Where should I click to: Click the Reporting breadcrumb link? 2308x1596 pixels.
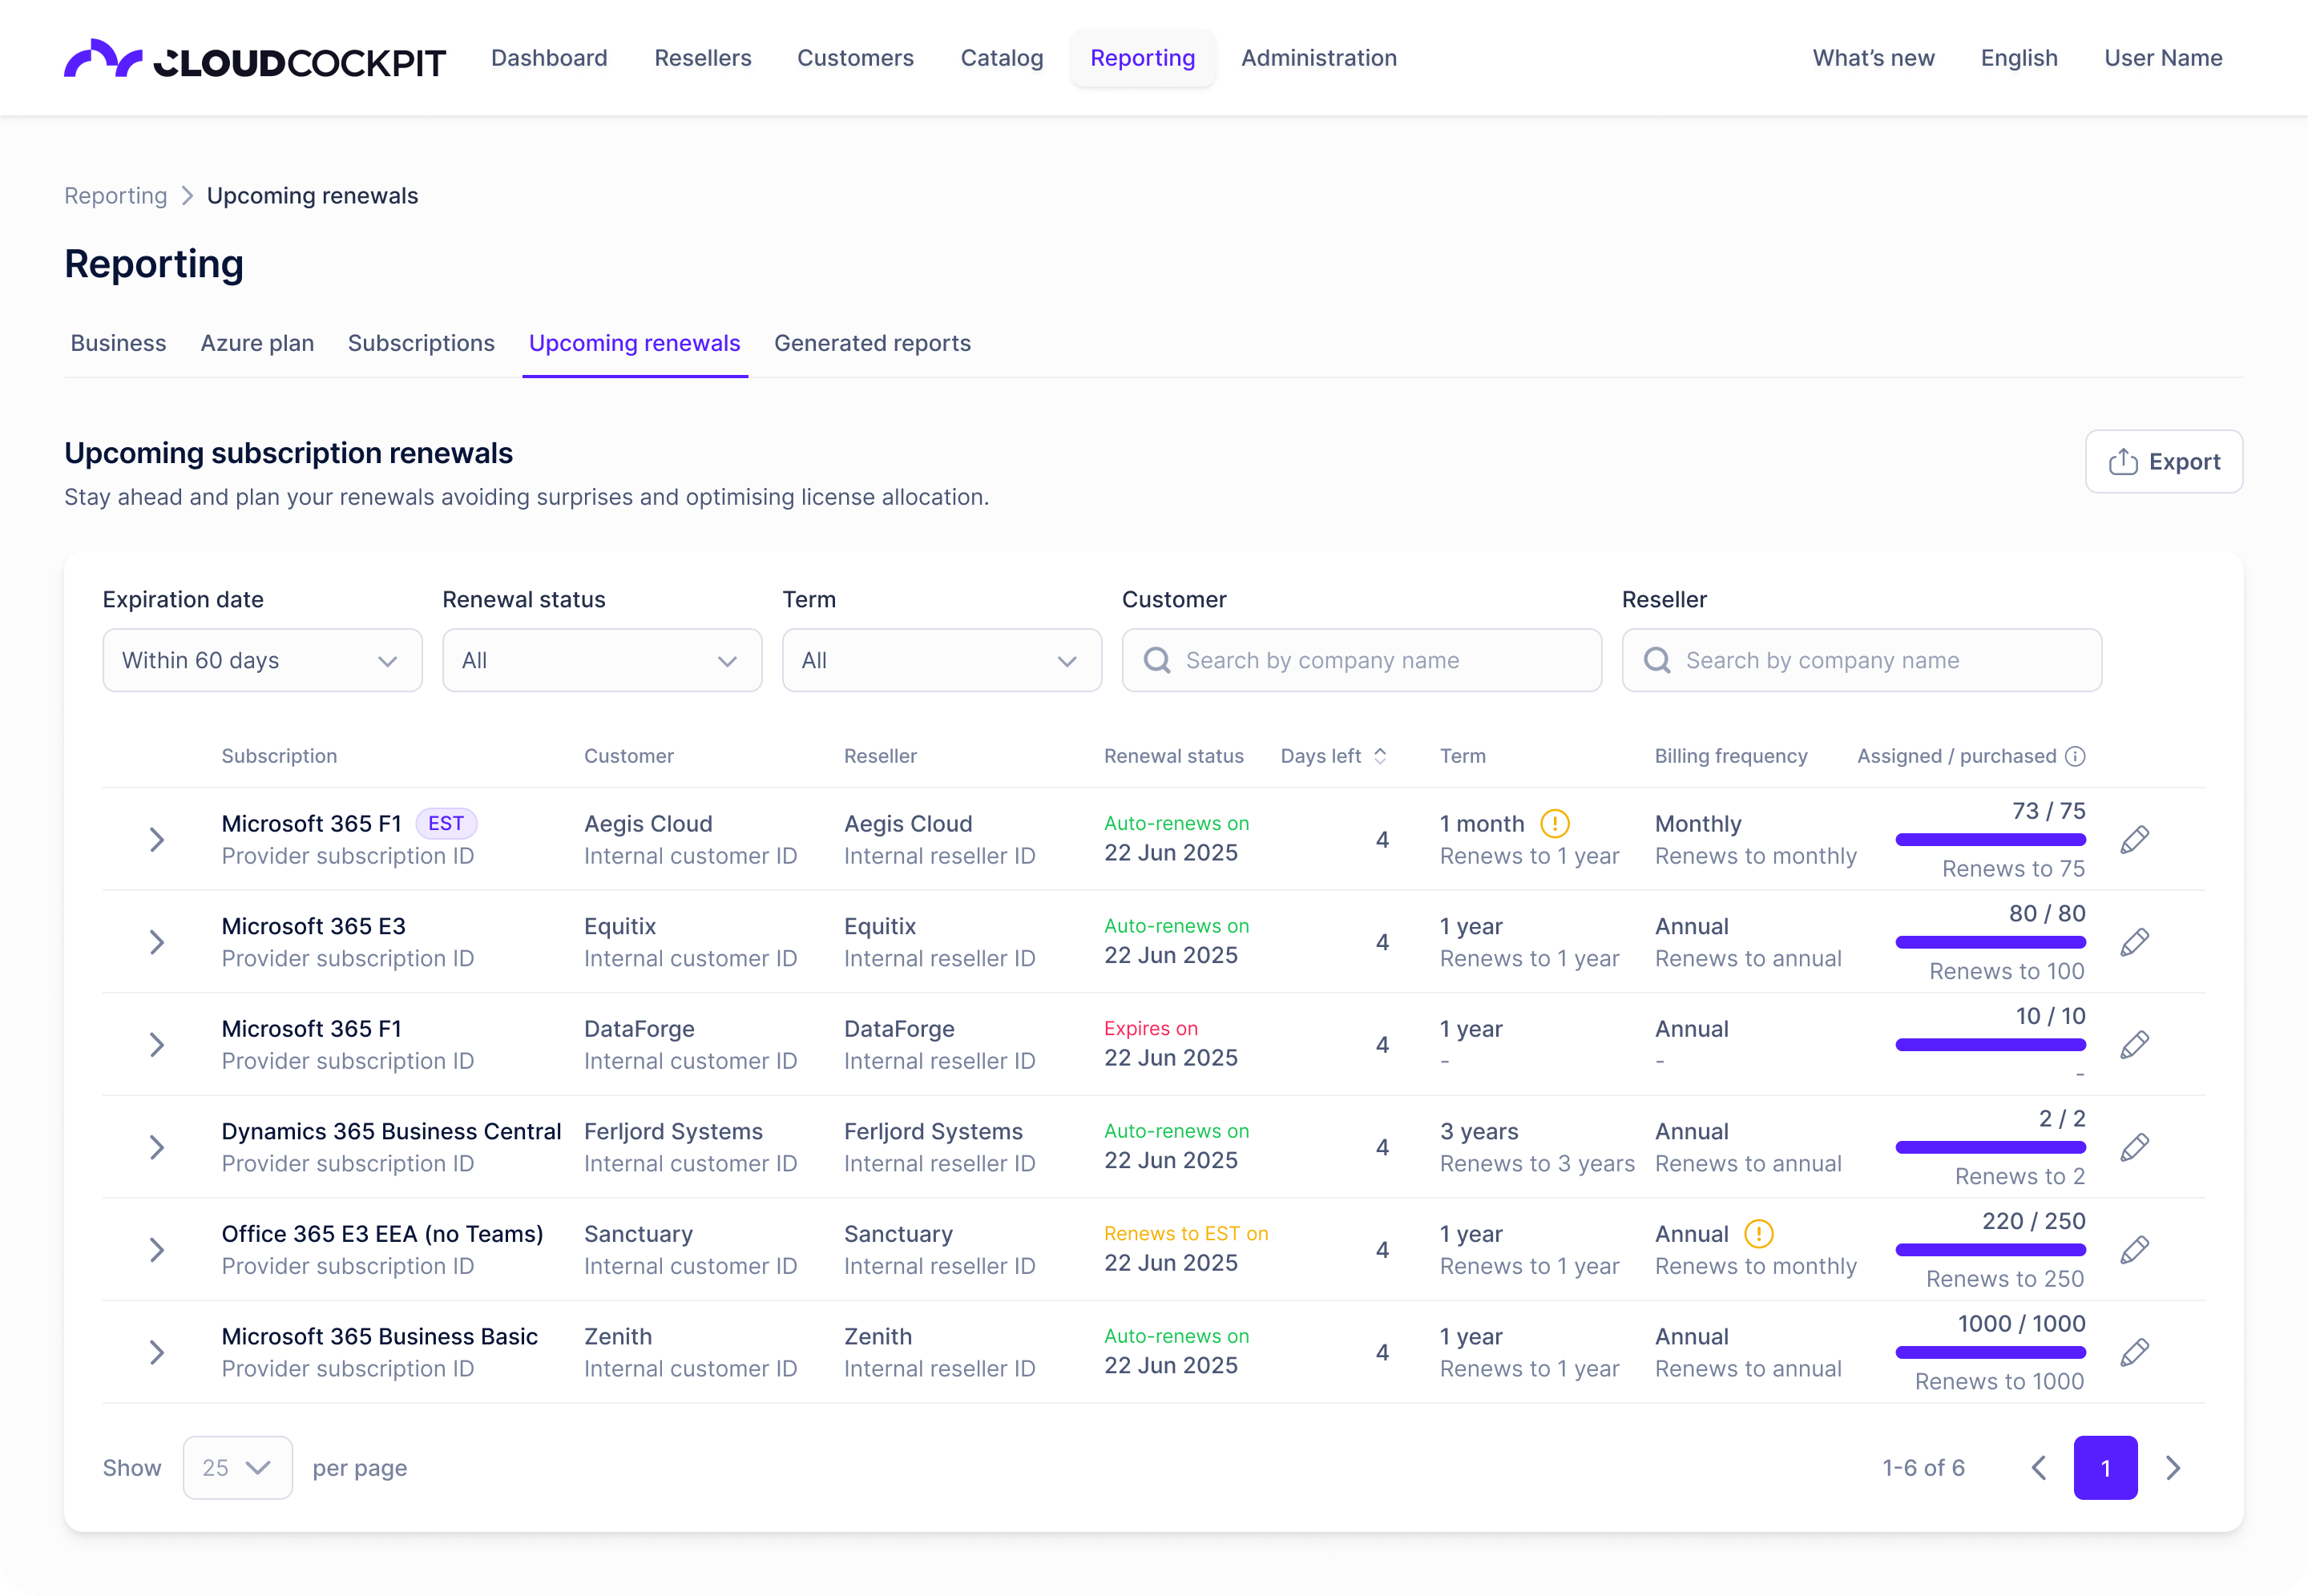[x=115, y=196]
